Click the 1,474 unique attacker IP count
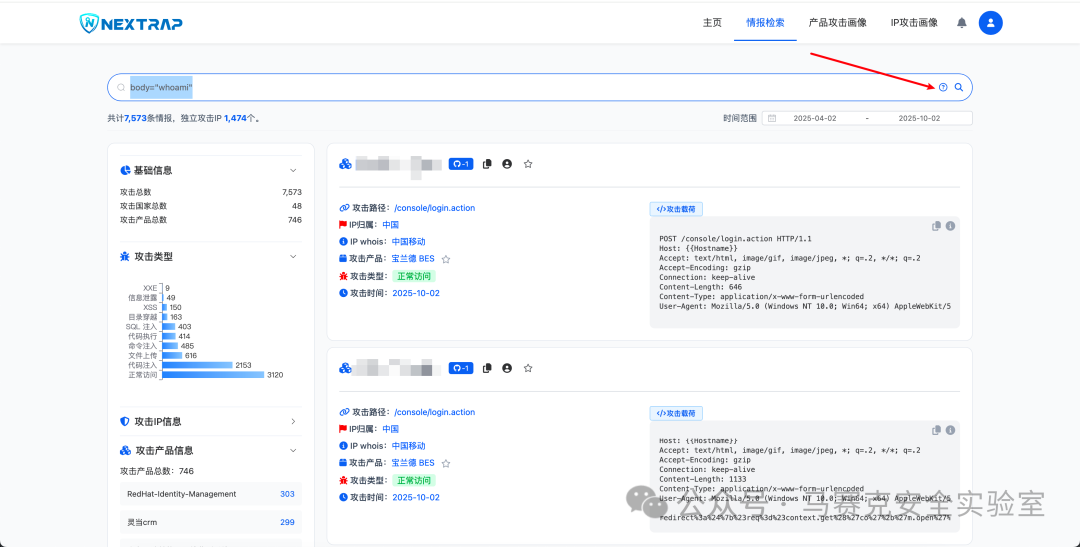This screenshot has height=547, width=1080. pyautogui.click(x=235, y=118)
